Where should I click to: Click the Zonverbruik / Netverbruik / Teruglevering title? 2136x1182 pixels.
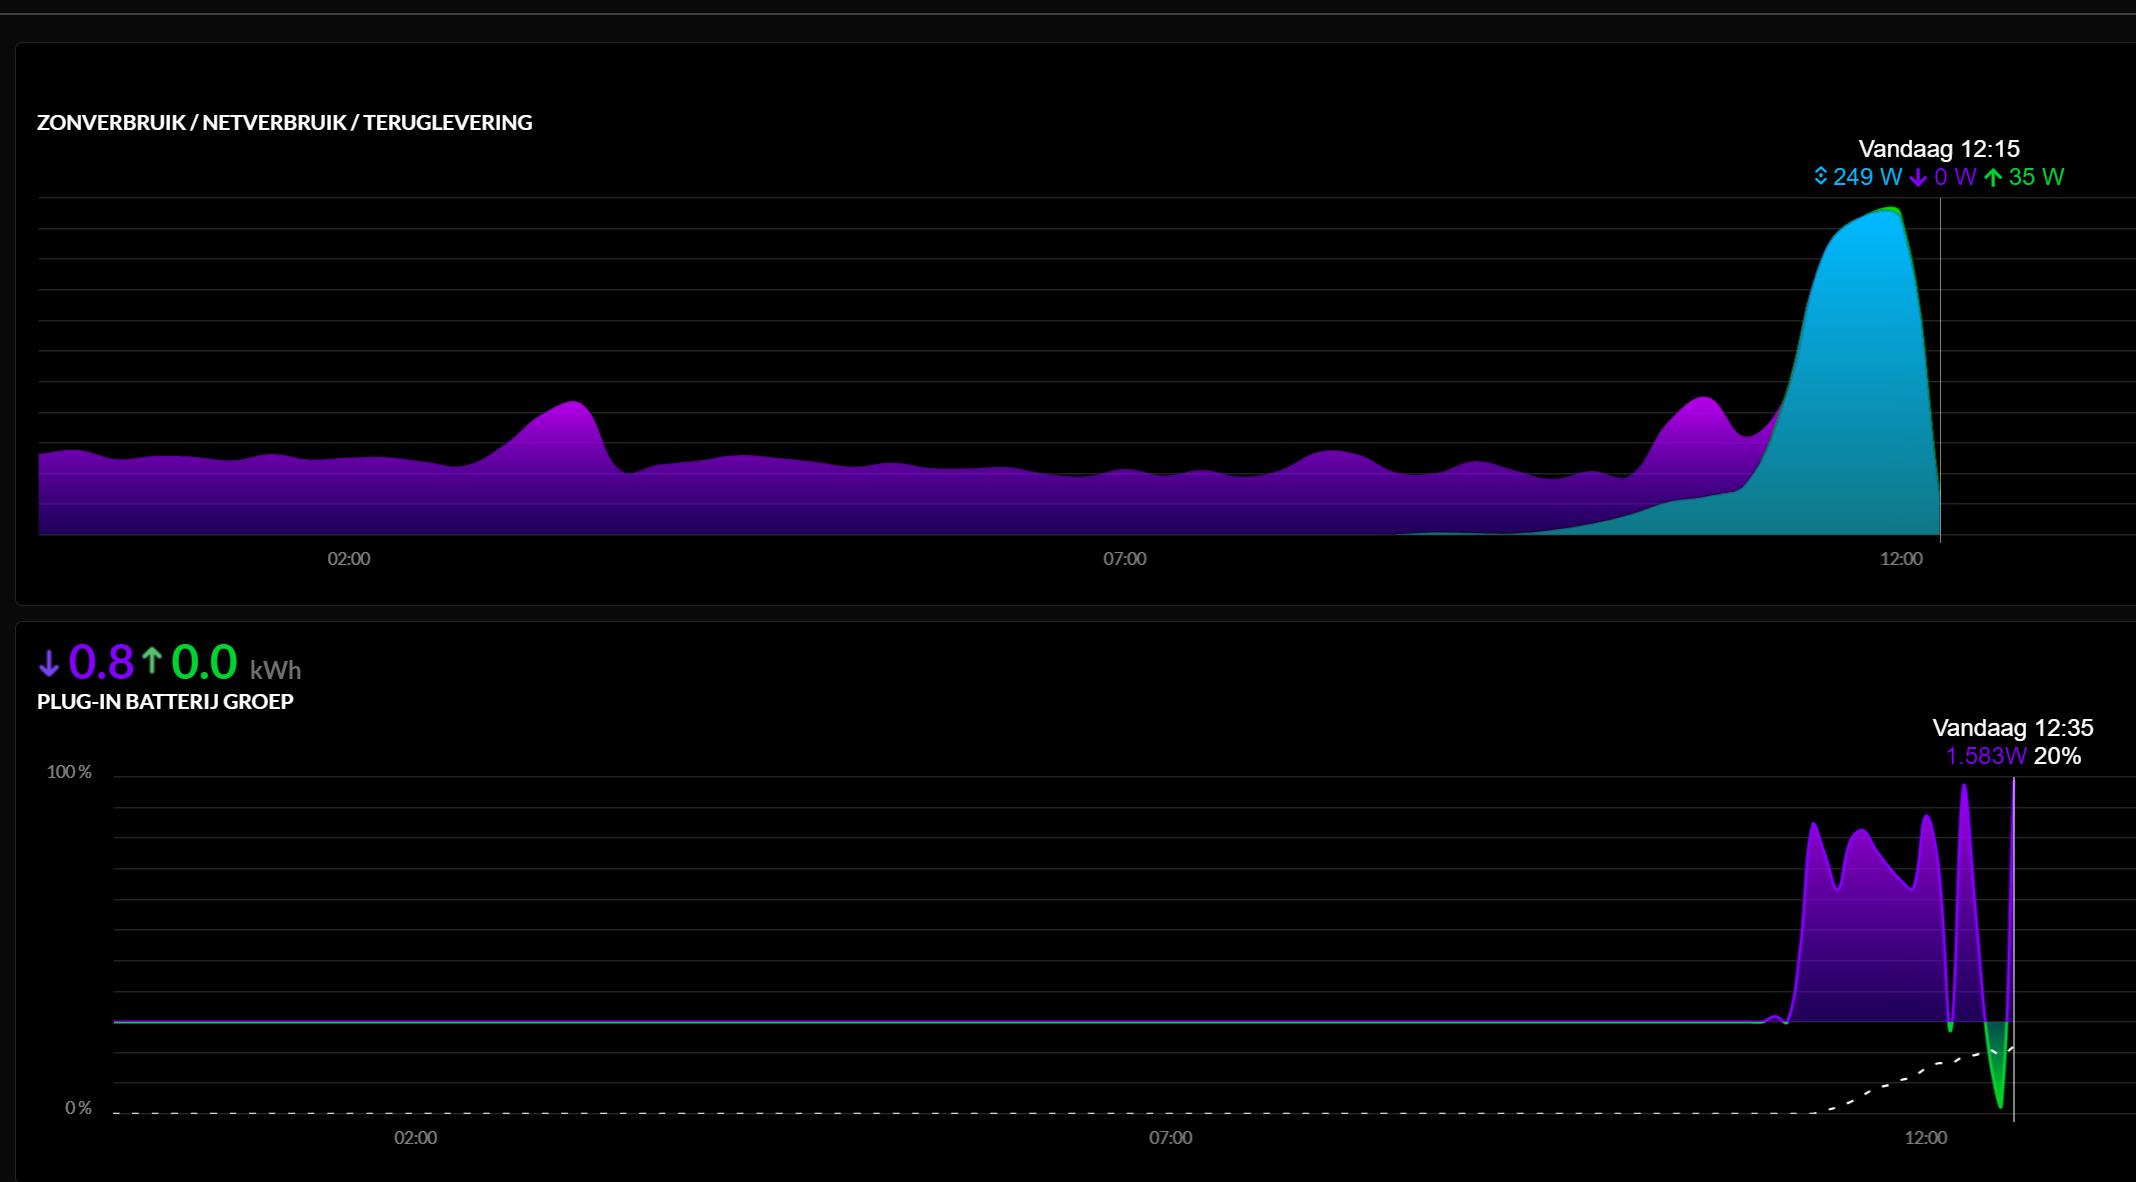pyautogui.click(x=284, y=122)
